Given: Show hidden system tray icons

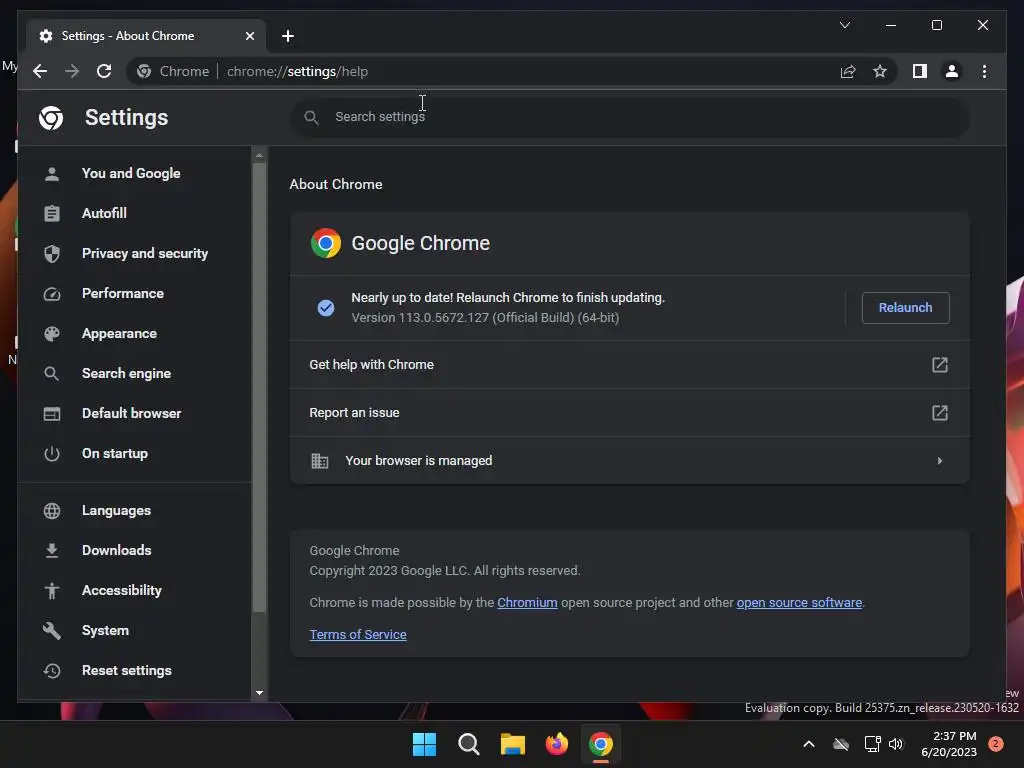Looking at the screenshot, I should pos(808,744).
